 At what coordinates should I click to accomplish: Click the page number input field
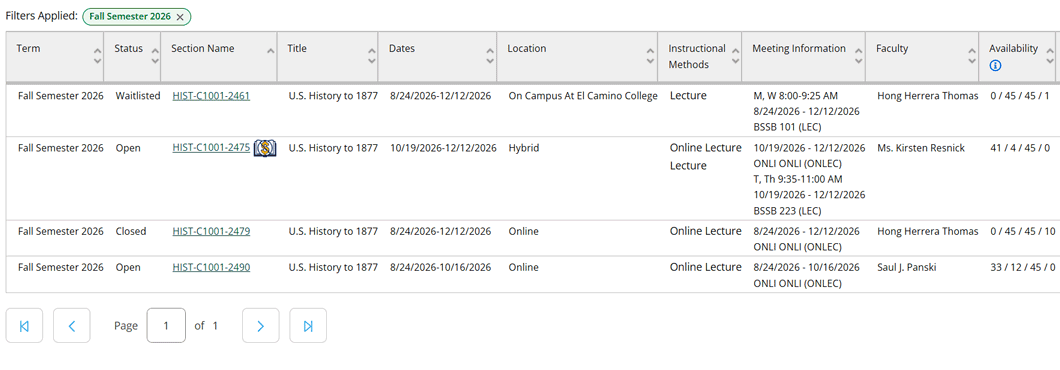coord(166,326)
